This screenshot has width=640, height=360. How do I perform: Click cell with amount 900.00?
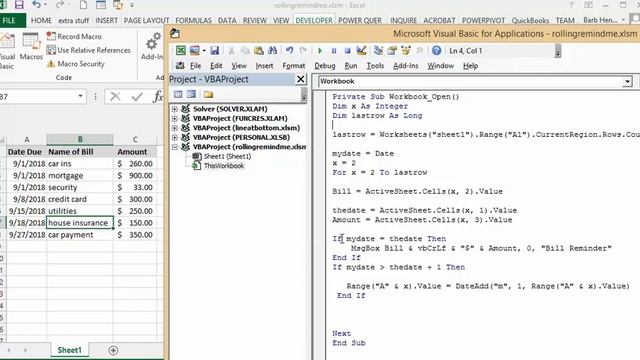click(x=135, y=176)
